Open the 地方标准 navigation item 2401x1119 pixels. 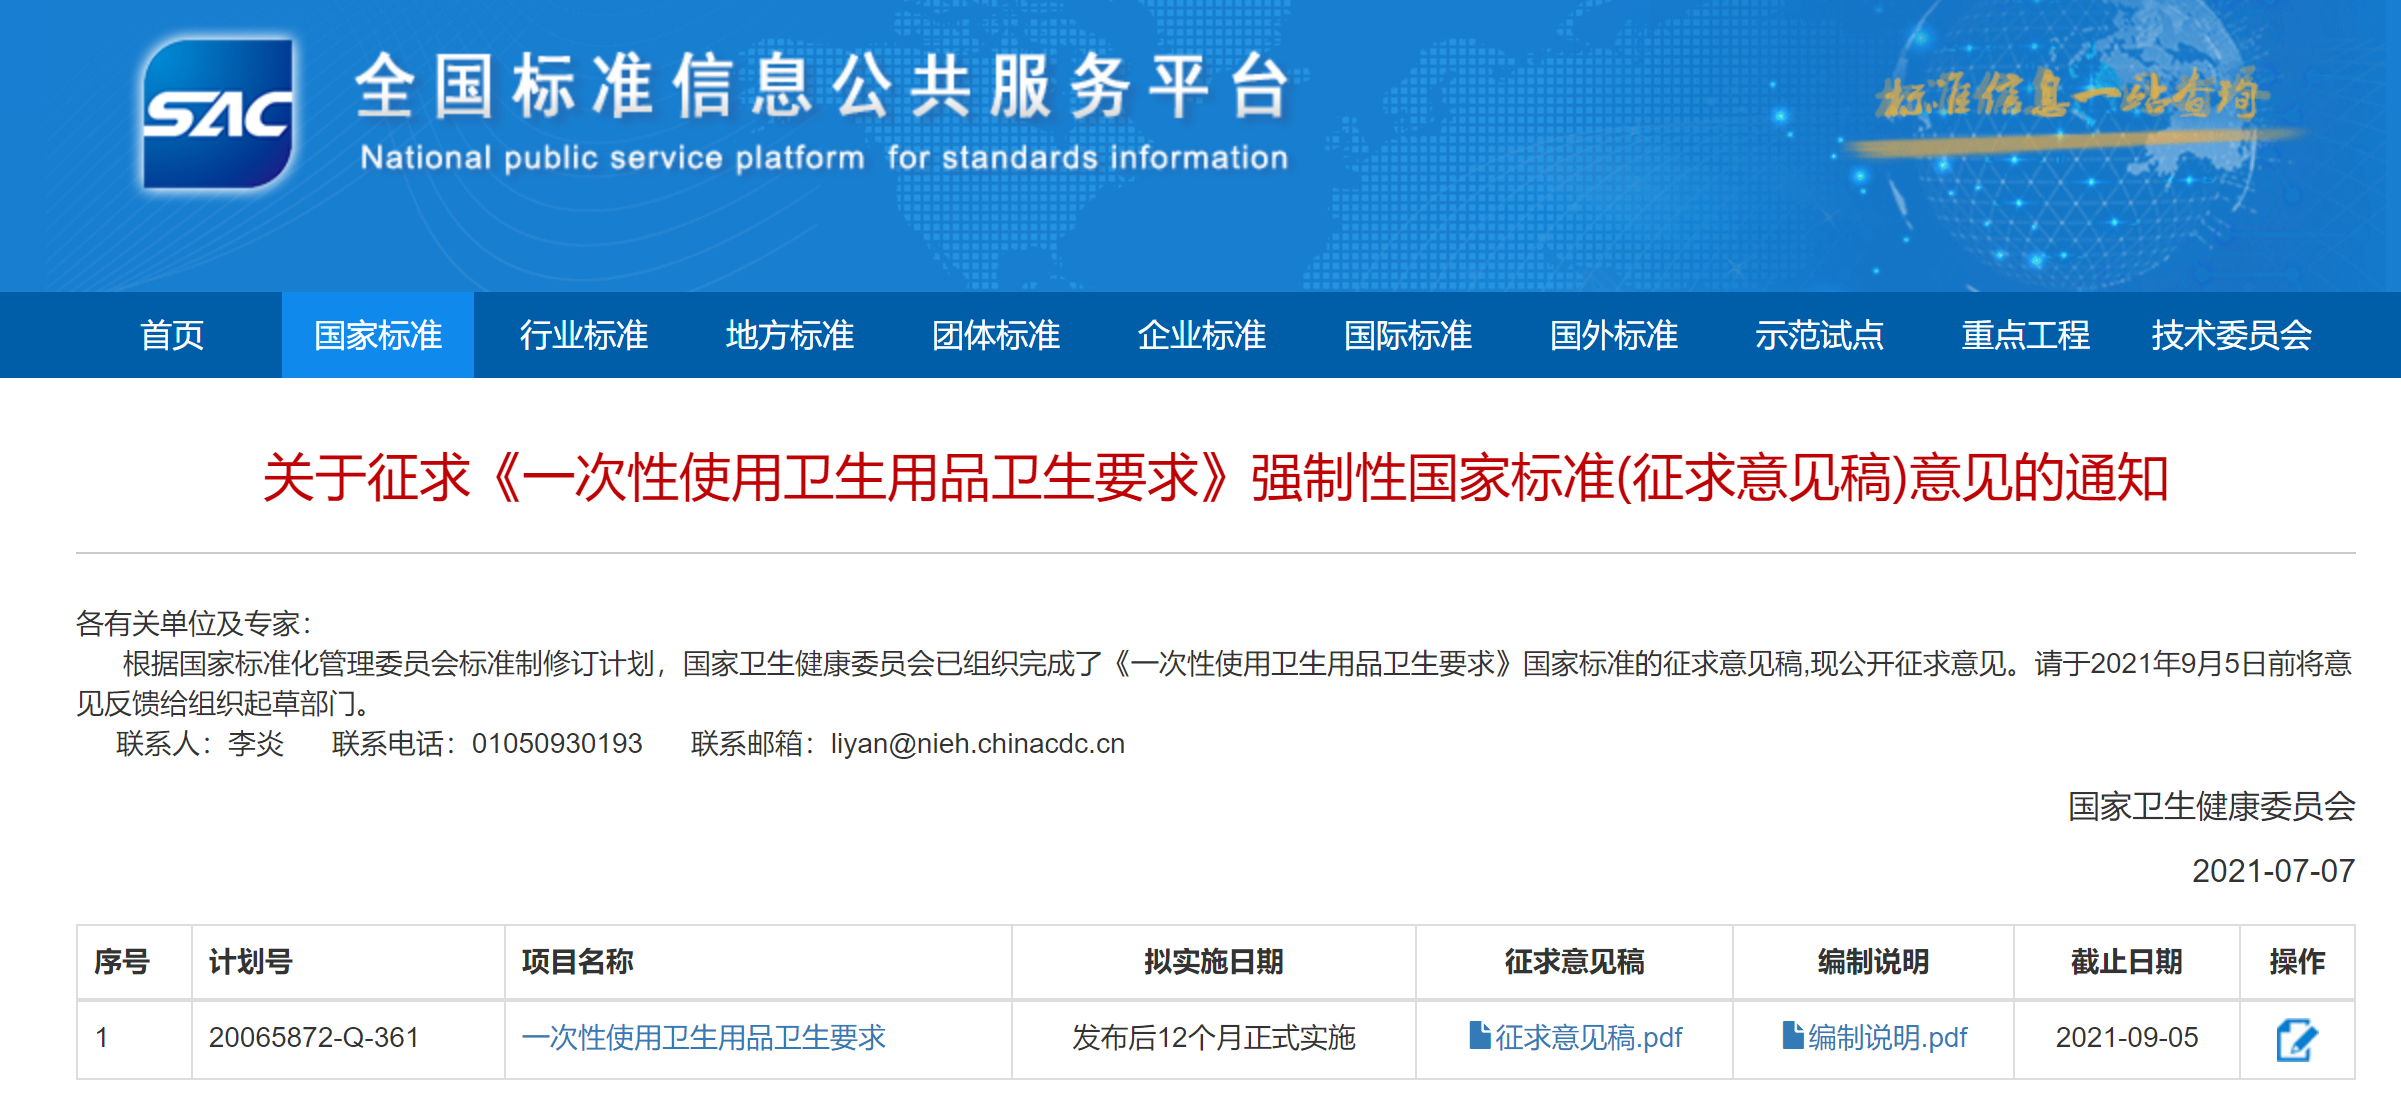point(790,335)
